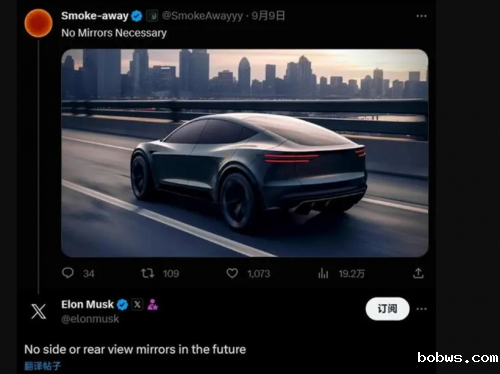Click the share upload icon
The image size is (500, 374).
tap(418, 273)
